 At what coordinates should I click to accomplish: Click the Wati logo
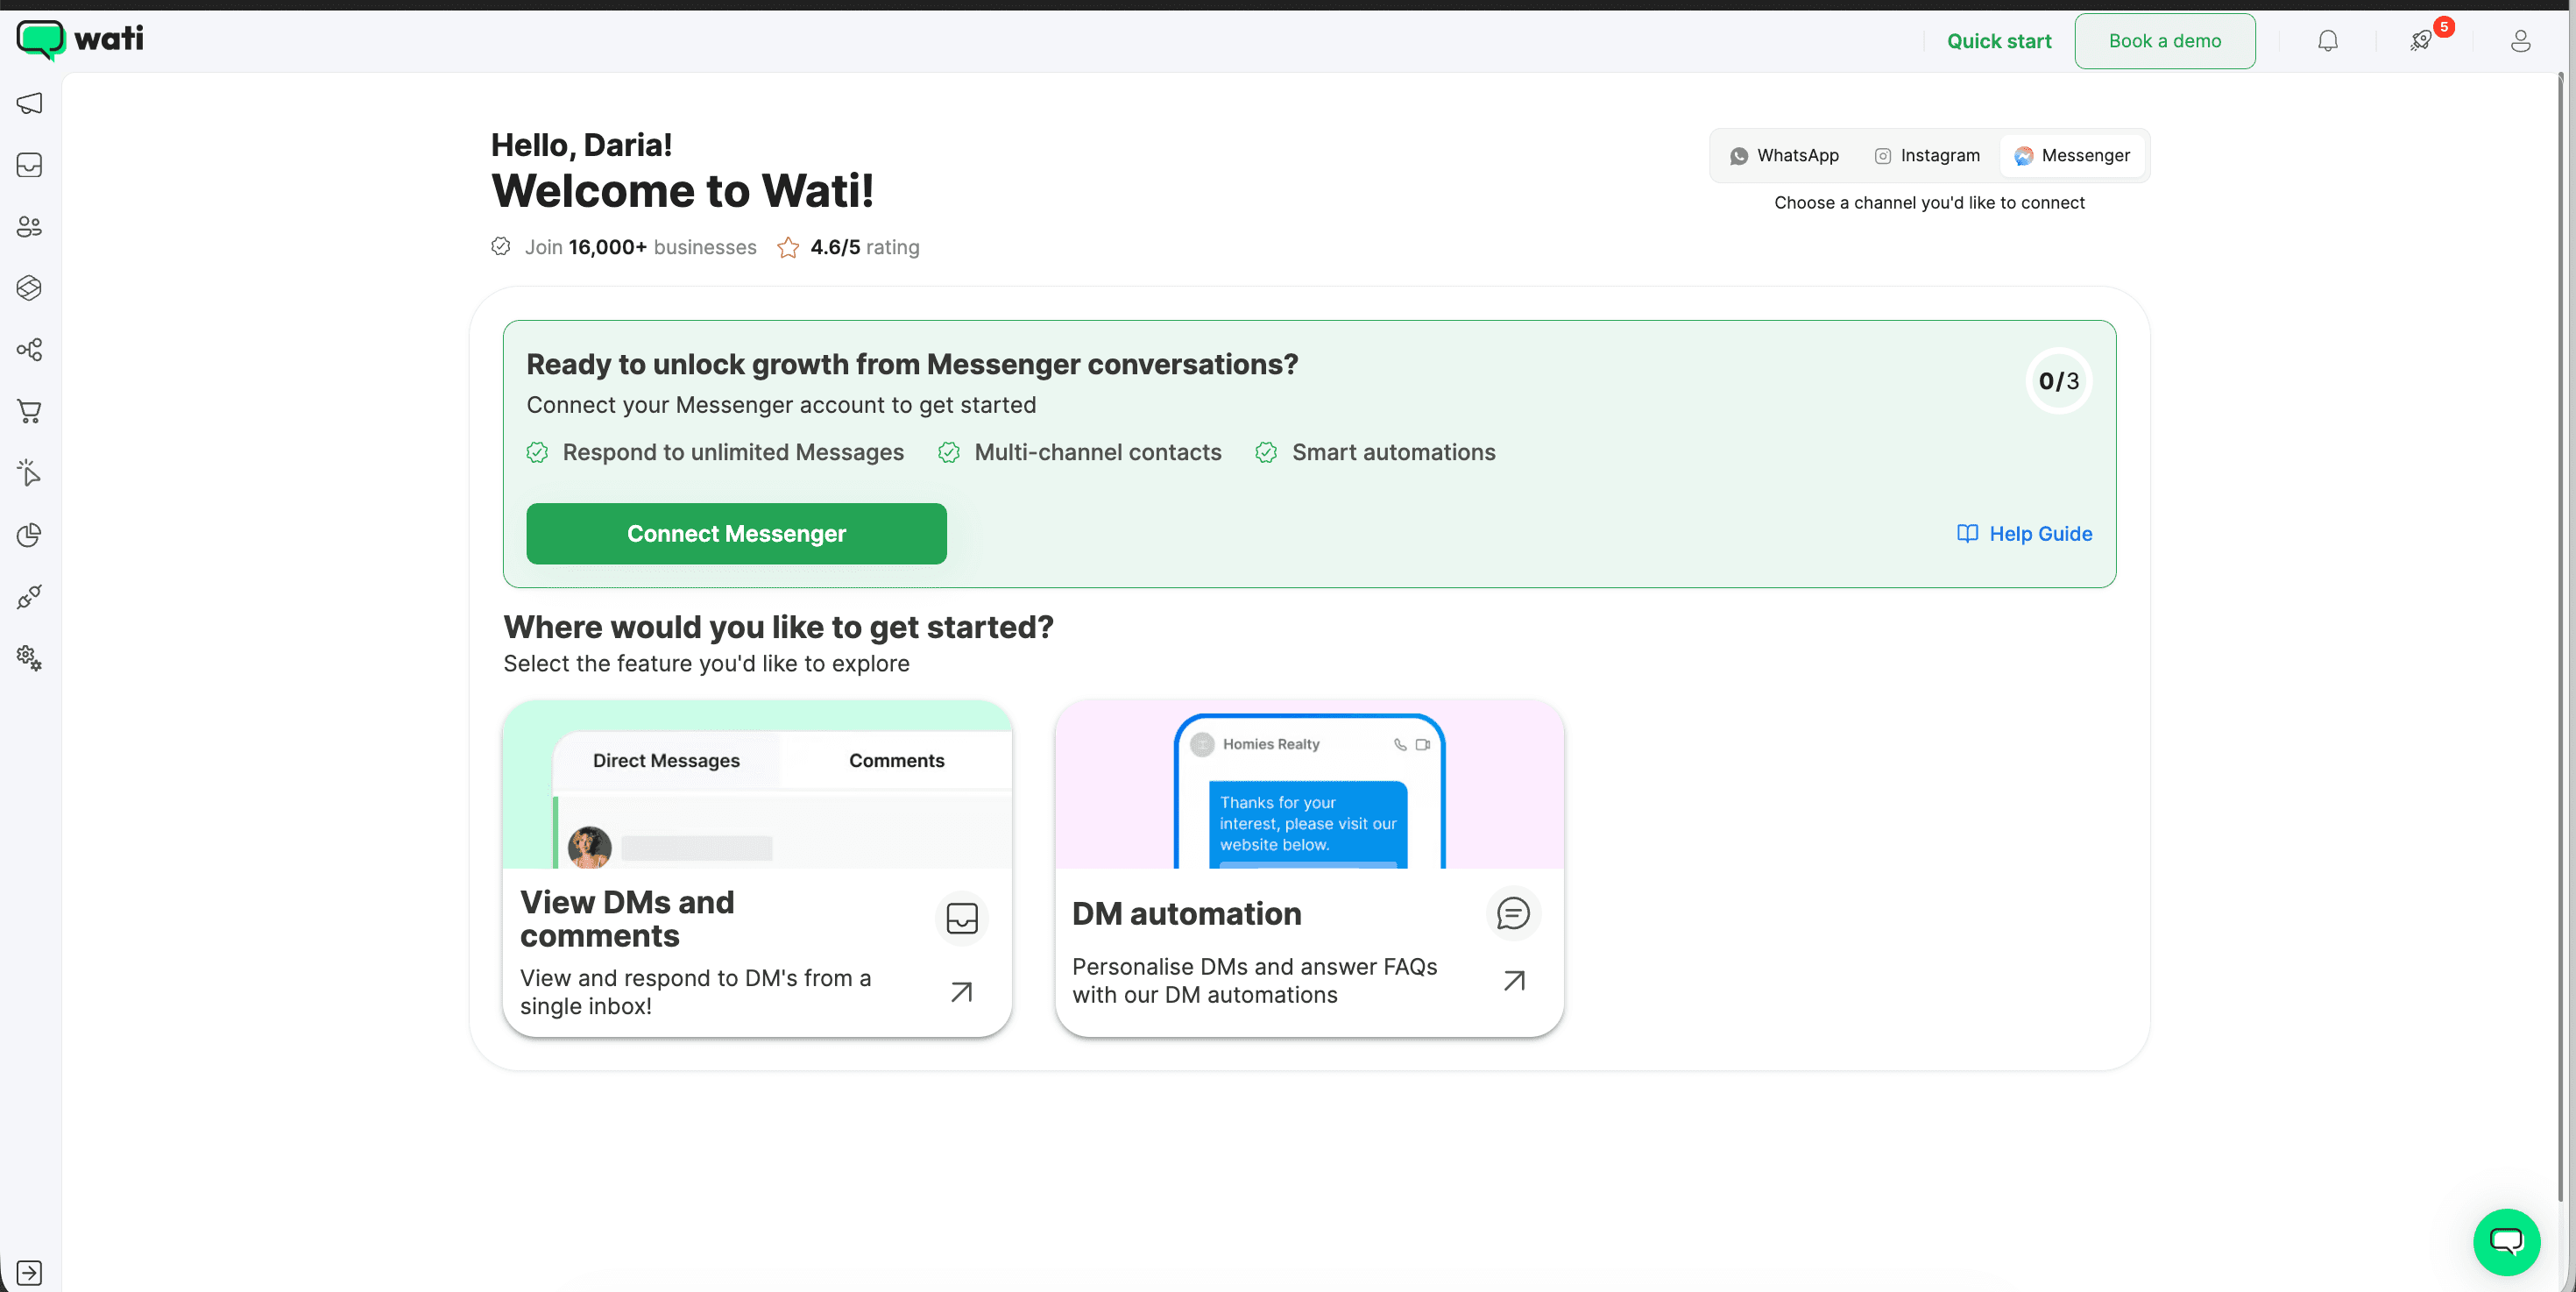pos(80,40)
